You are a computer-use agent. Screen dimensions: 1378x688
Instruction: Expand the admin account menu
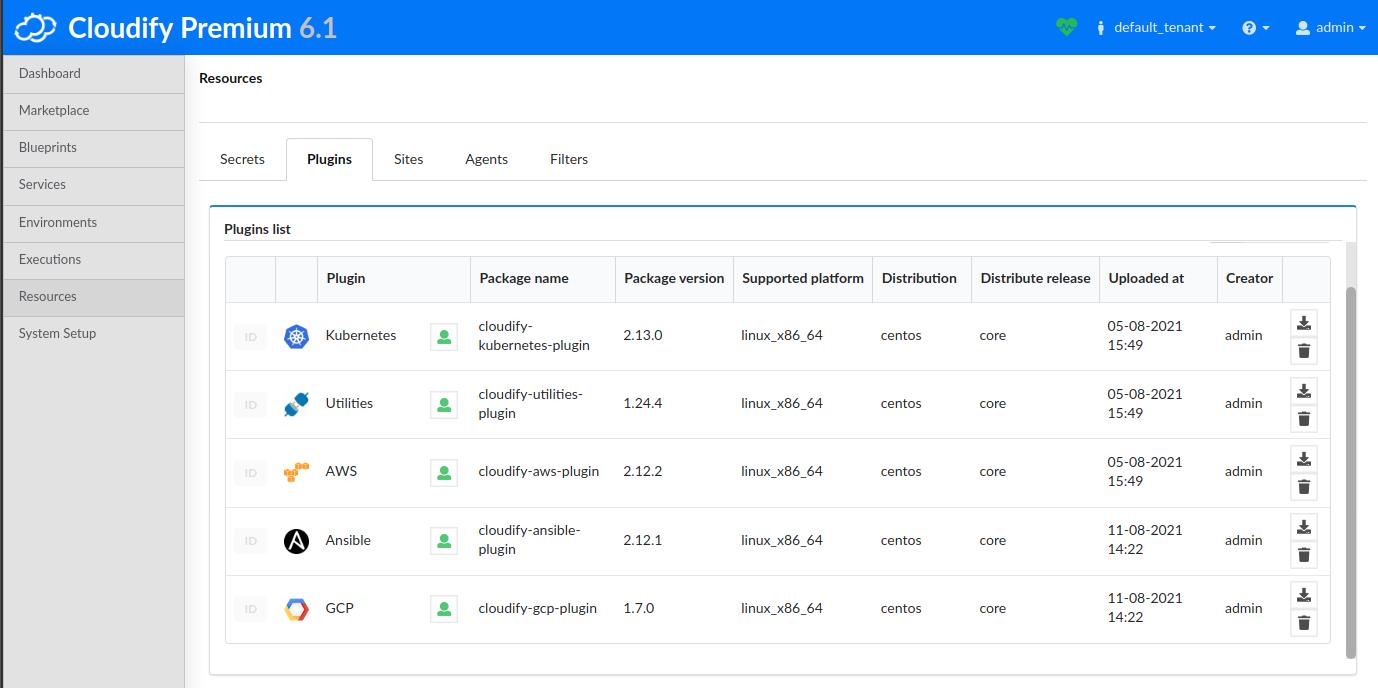1330,27
